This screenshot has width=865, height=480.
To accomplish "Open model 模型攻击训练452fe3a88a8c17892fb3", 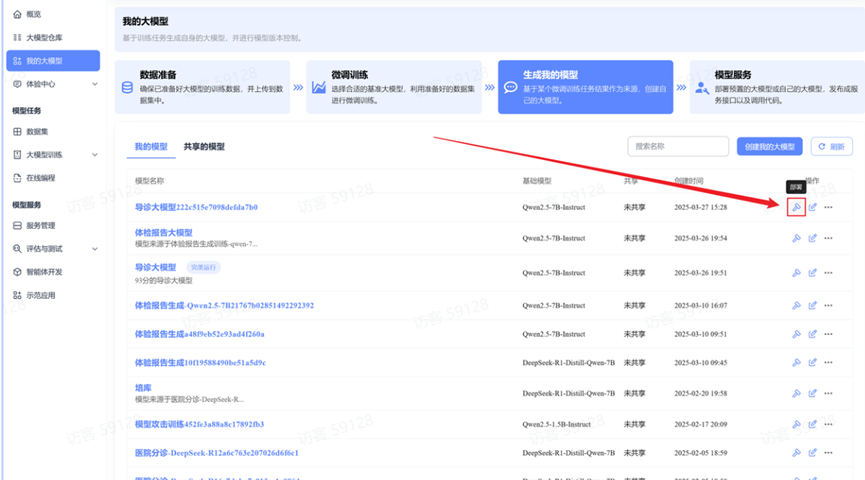I will pyautogui.click(x=200, y=424).
